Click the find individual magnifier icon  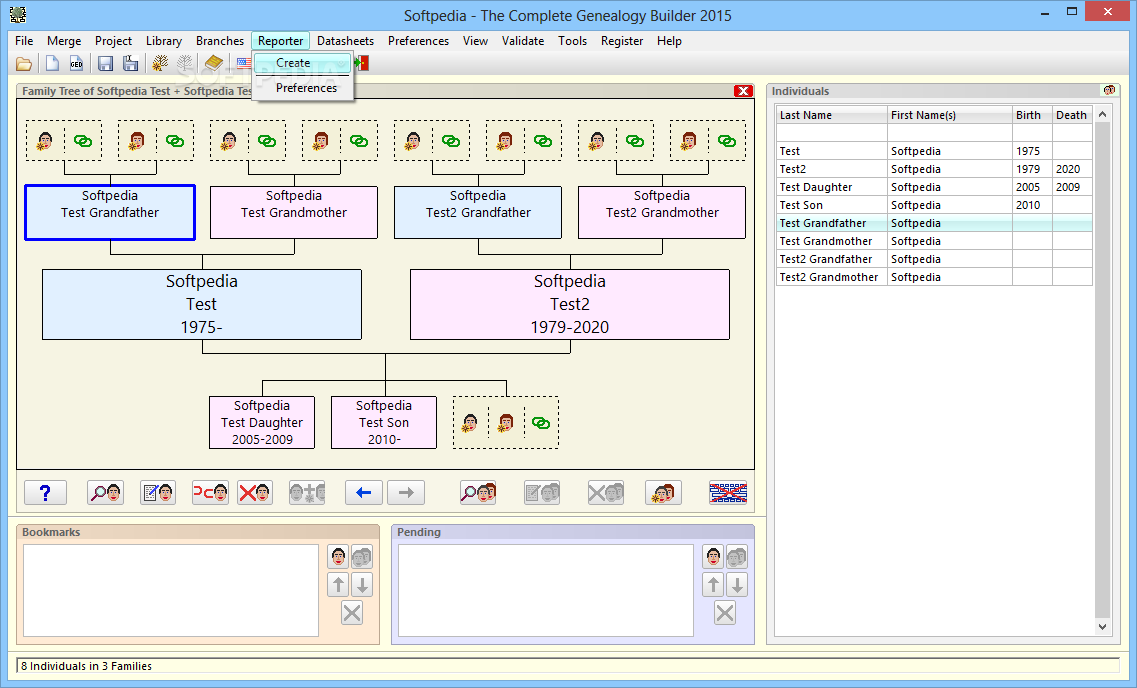tap(105, 493)
